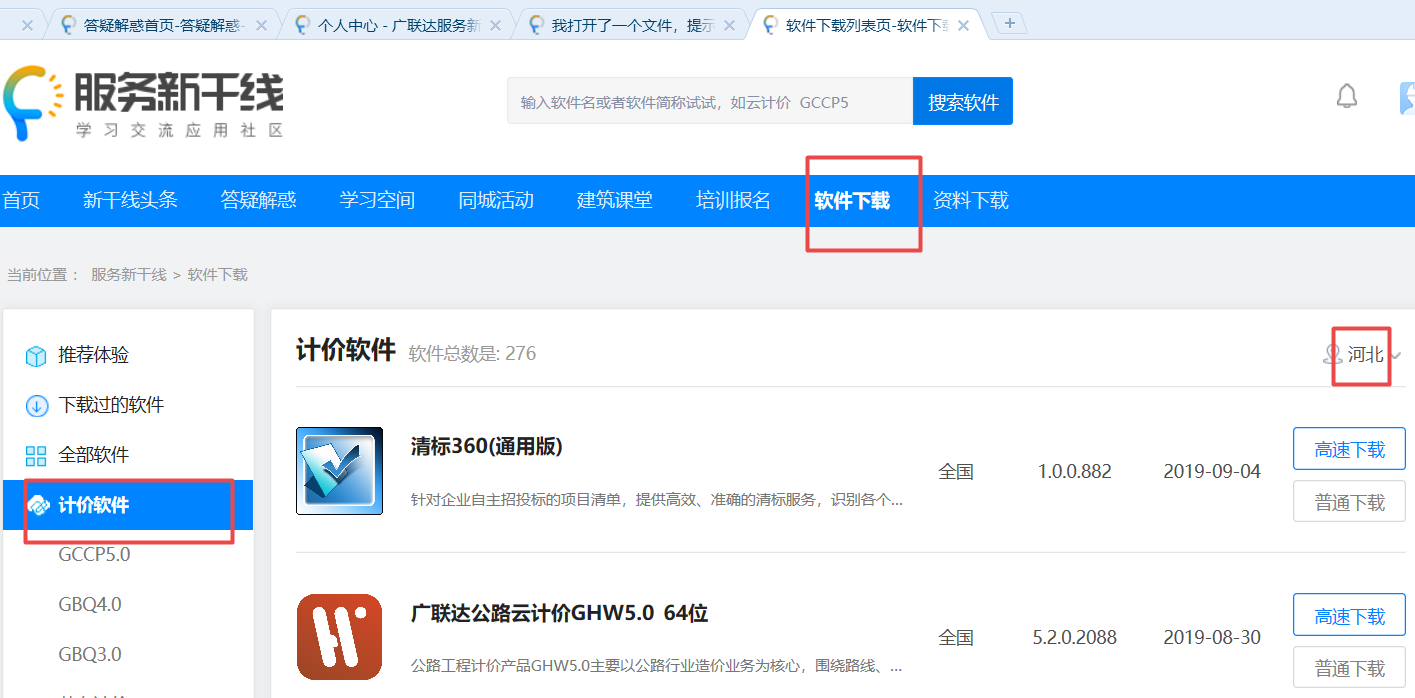Close the 答疑解惑首页 browser tab
The height and width of the screenshot is (698, 1415).
pyautogui.click(x=261, y=25)
